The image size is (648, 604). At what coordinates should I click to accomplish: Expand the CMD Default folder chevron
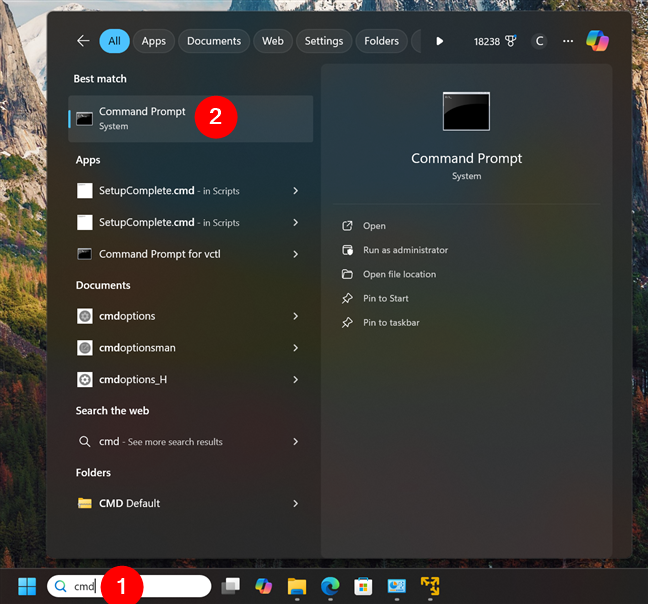click(x=295, y=503)
